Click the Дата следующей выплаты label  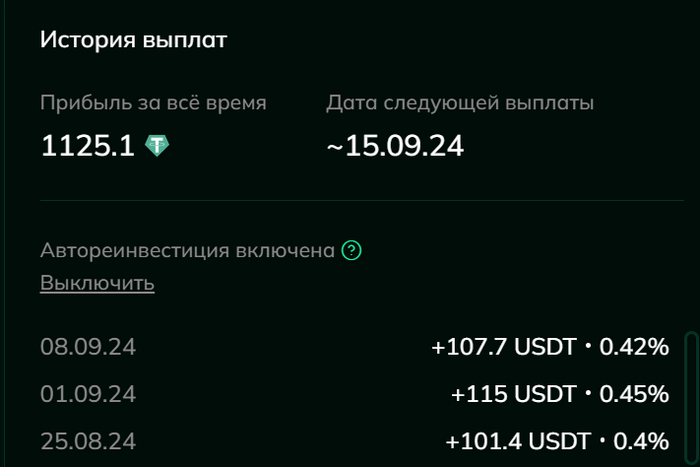pyautogui.click(x=460, y=102)
